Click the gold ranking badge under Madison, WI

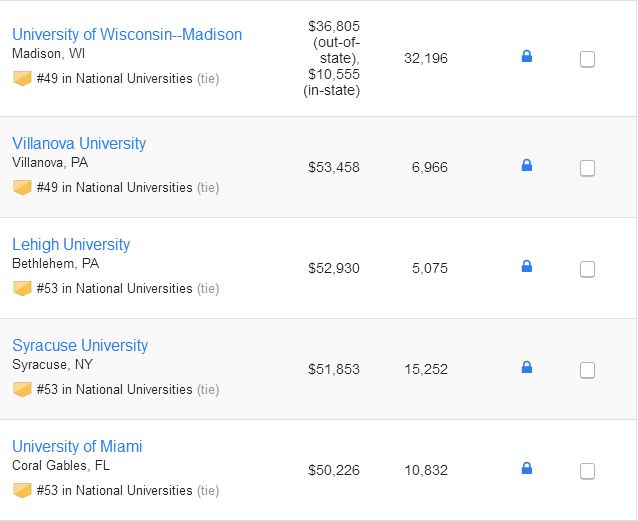tap(22, 78)
